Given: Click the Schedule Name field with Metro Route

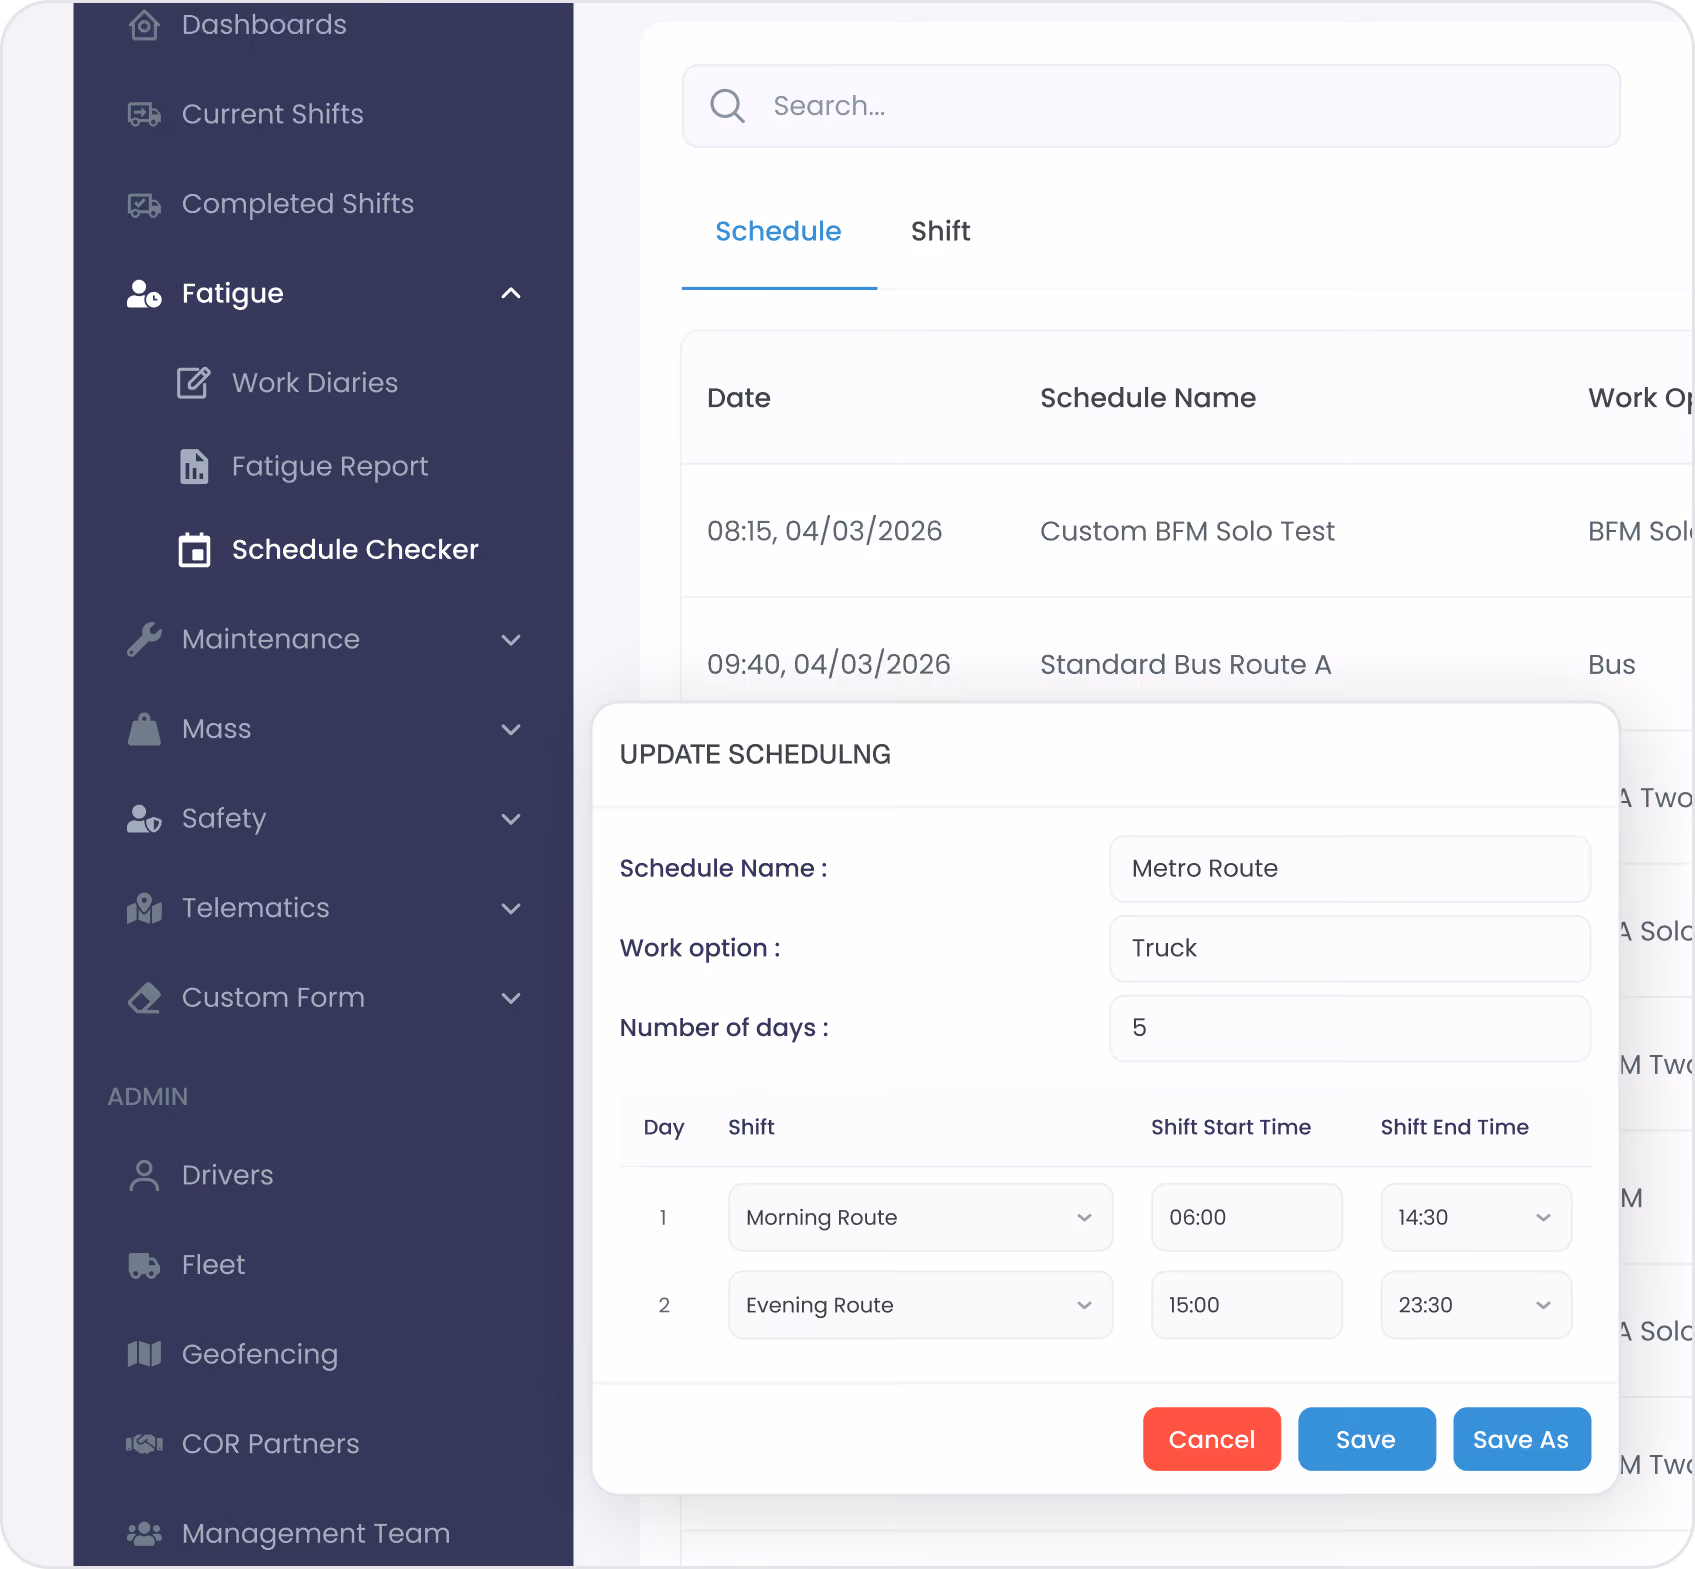Looking at the screenshot, I should [x=1350, y=869].
